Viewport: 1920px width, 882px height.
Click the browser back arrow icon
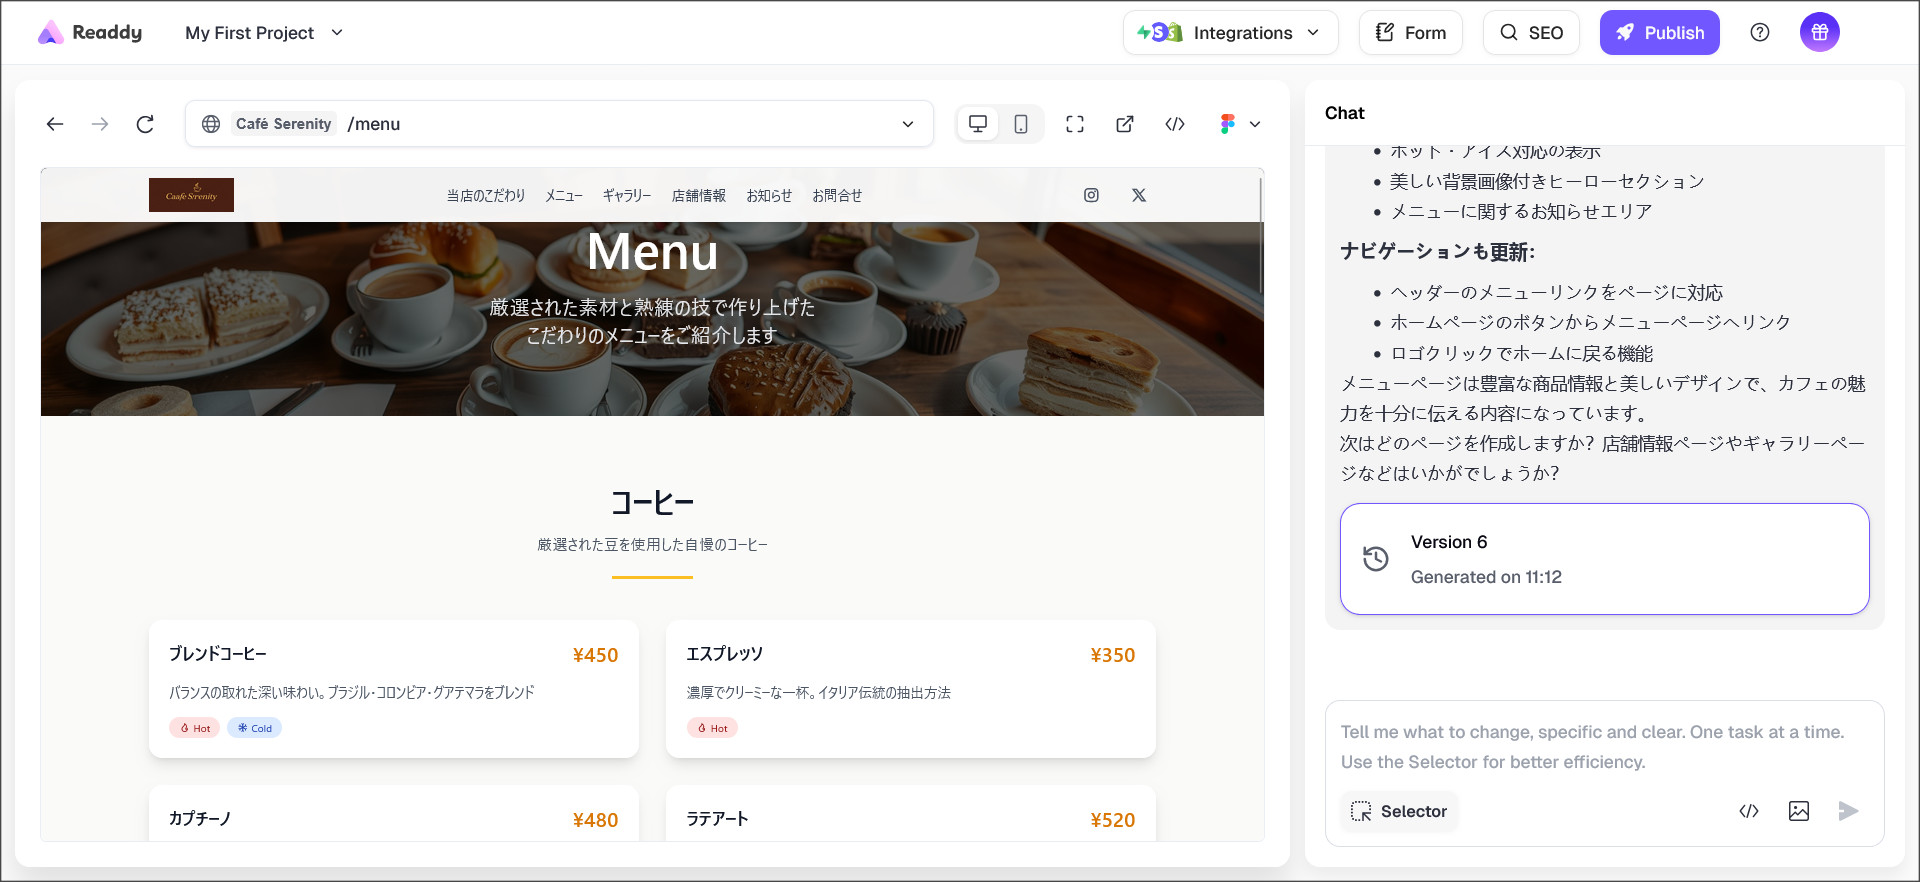point(55,124)
